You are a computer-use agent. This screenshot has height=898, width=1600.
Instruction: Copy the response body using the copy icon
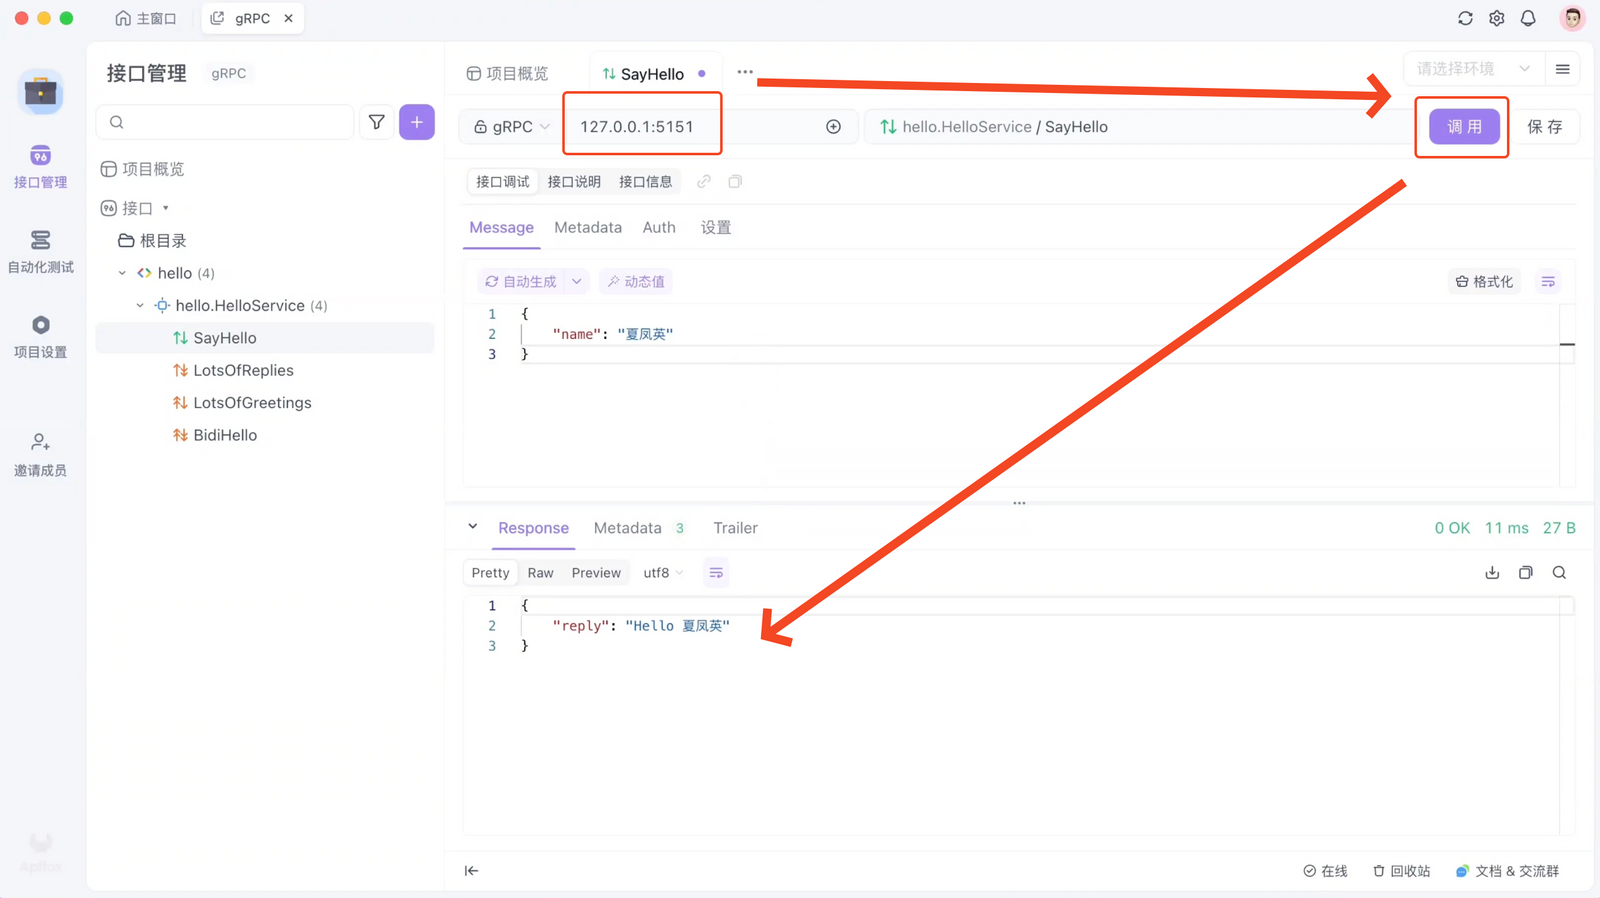point(1526,573)
